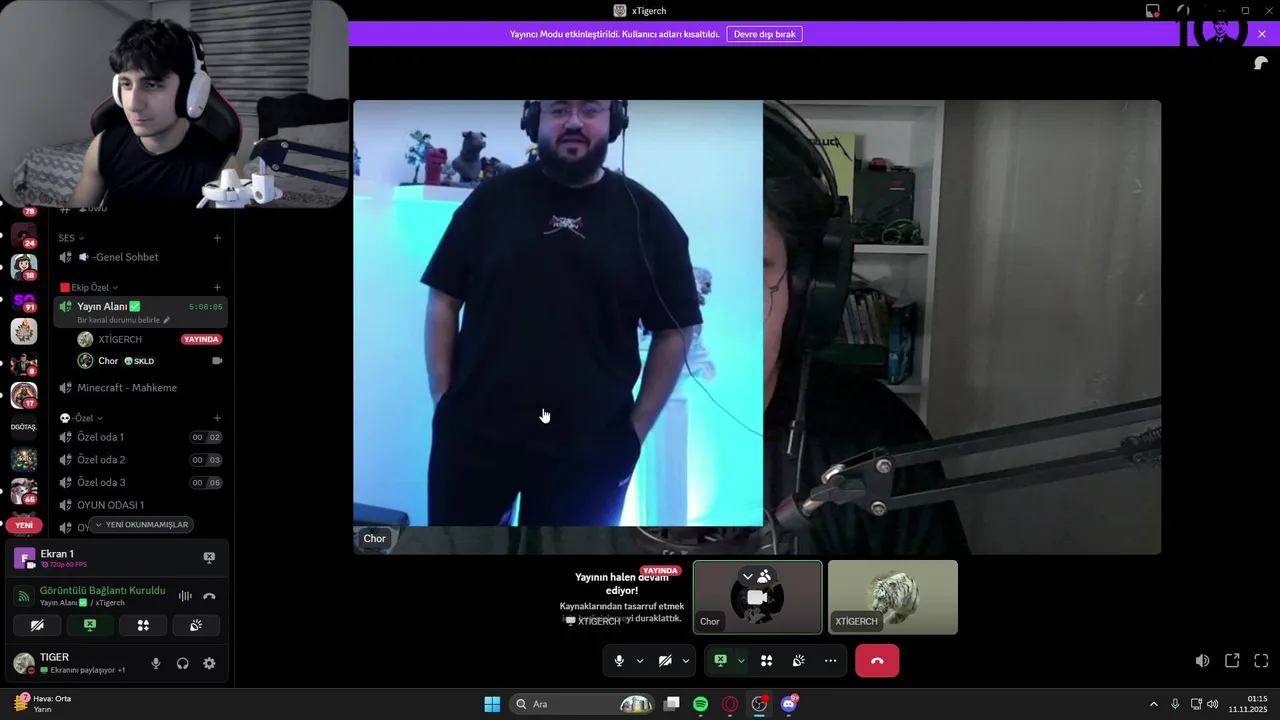Screen dimensions: 1280x720
Task: Open more options three-dot menu in call bar
Action: [x=830, y=661]
